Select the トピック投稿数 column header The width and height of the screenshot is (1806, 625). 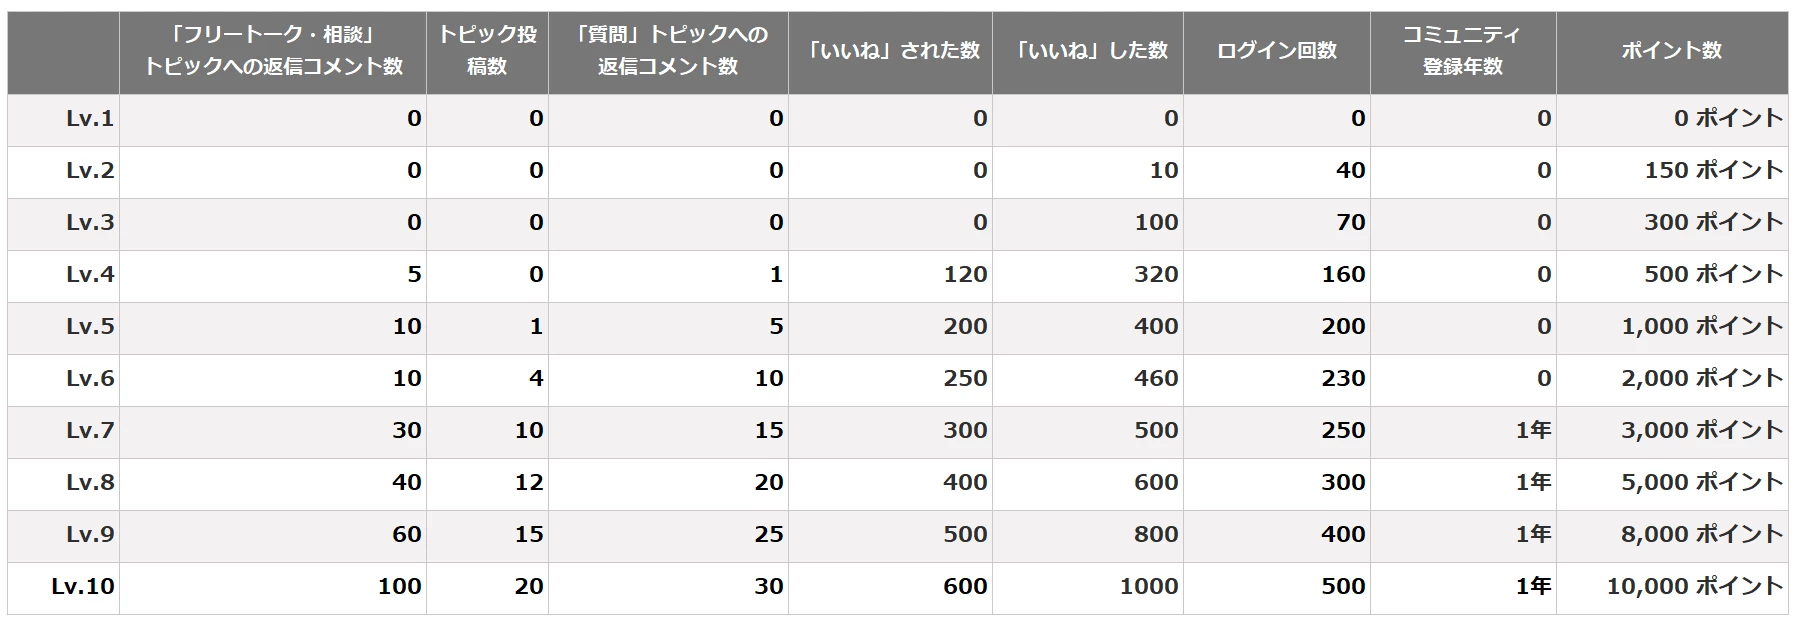487,50
